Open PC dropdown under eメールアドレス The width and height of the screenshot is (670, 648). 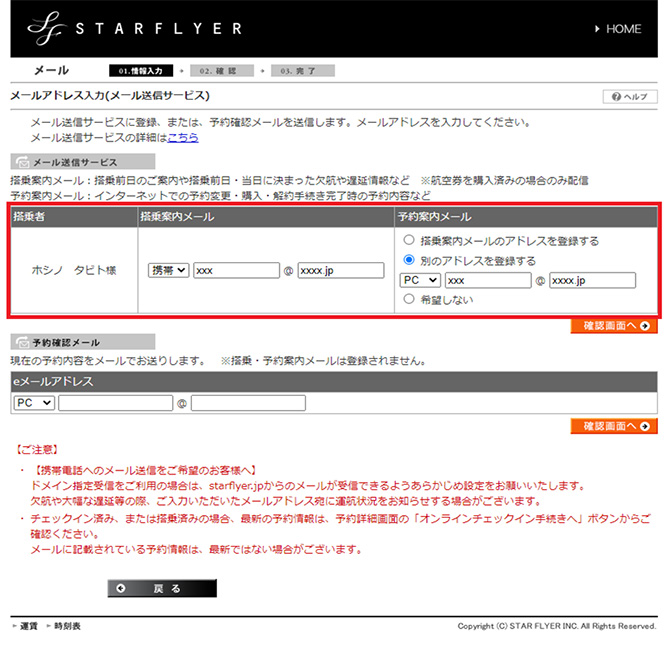[34, 403]
